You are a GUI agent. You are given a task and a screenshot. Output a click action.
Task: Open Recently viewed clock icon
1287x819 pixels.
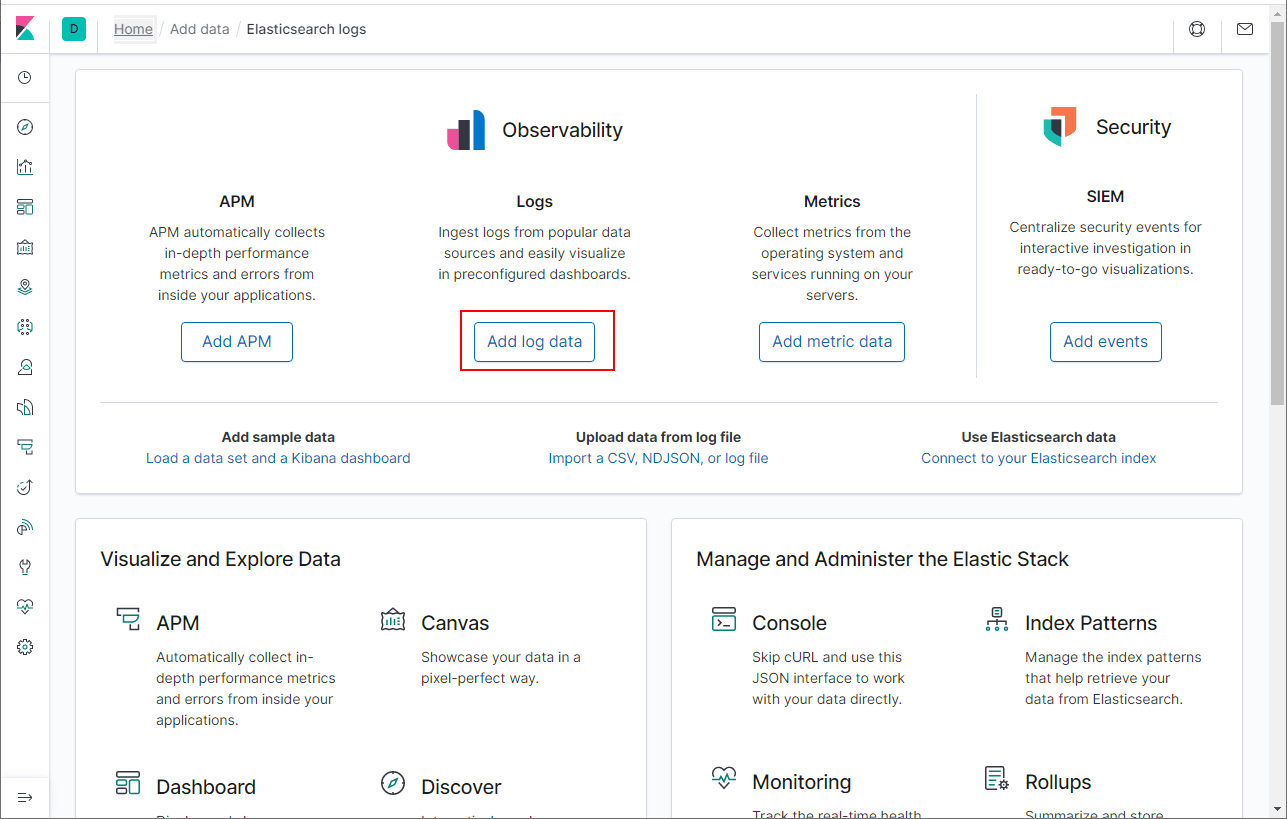point(25,77)
